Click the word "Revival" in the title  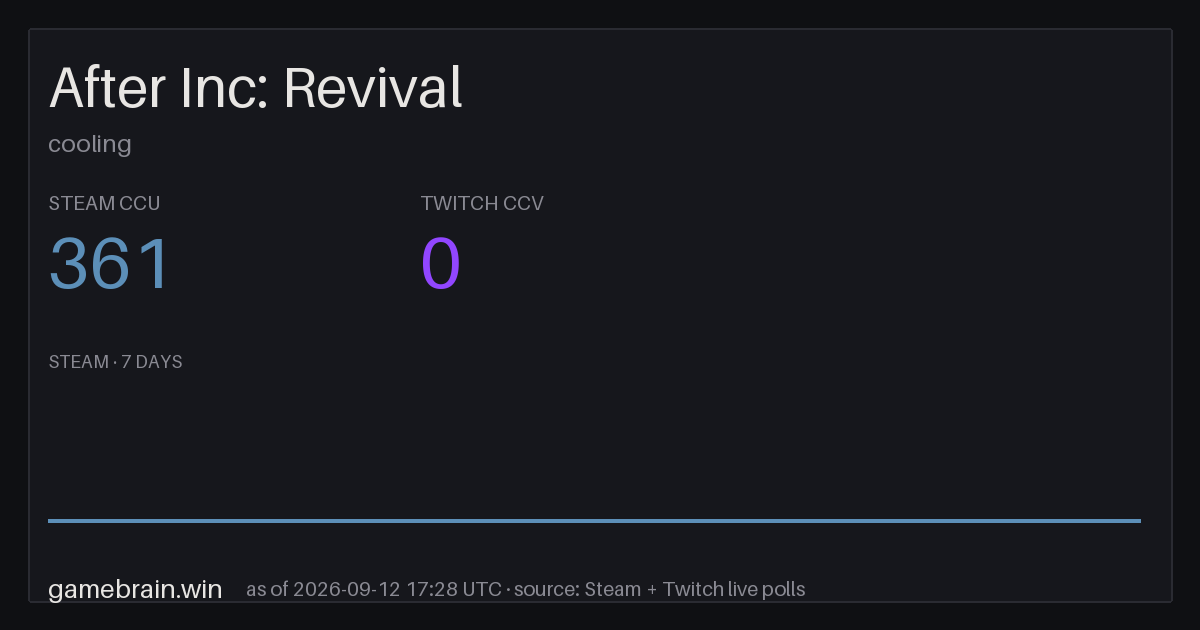(x=373, y=88)
